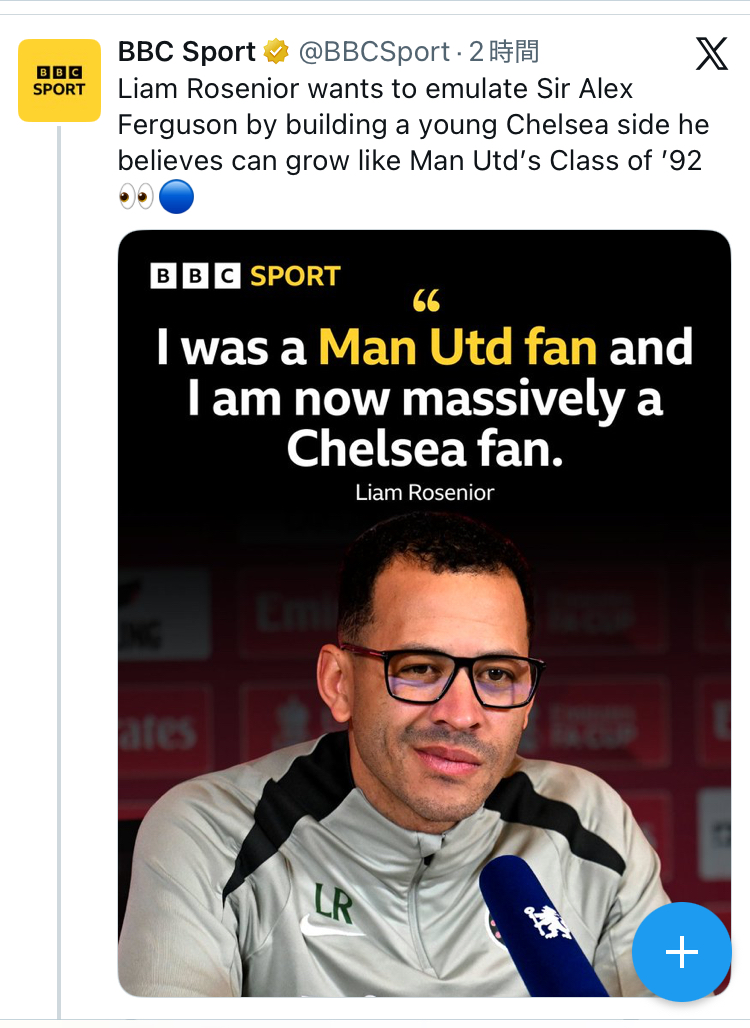Screen dimensions: 750x1028
Task: Click the eyes emoji in tweet
Action: point(136,197)
